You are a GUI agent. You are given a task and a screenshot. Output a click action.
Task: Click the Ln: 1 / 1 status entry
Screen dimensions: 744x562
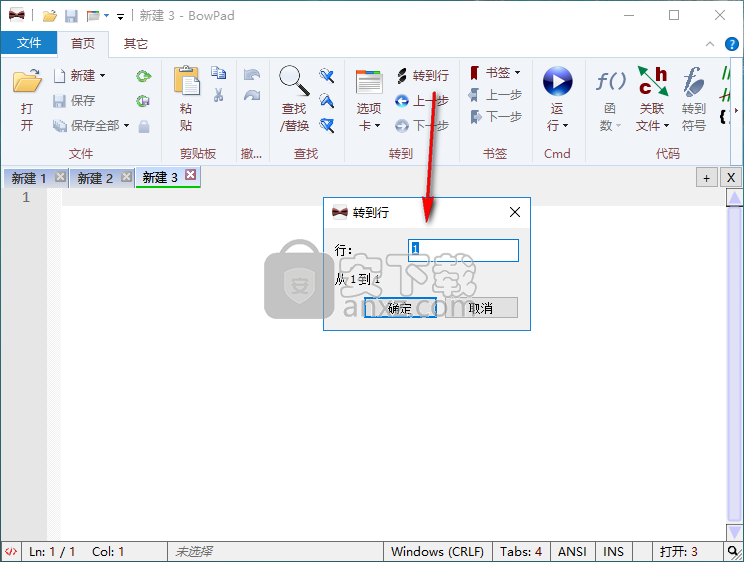click(52, 552)
